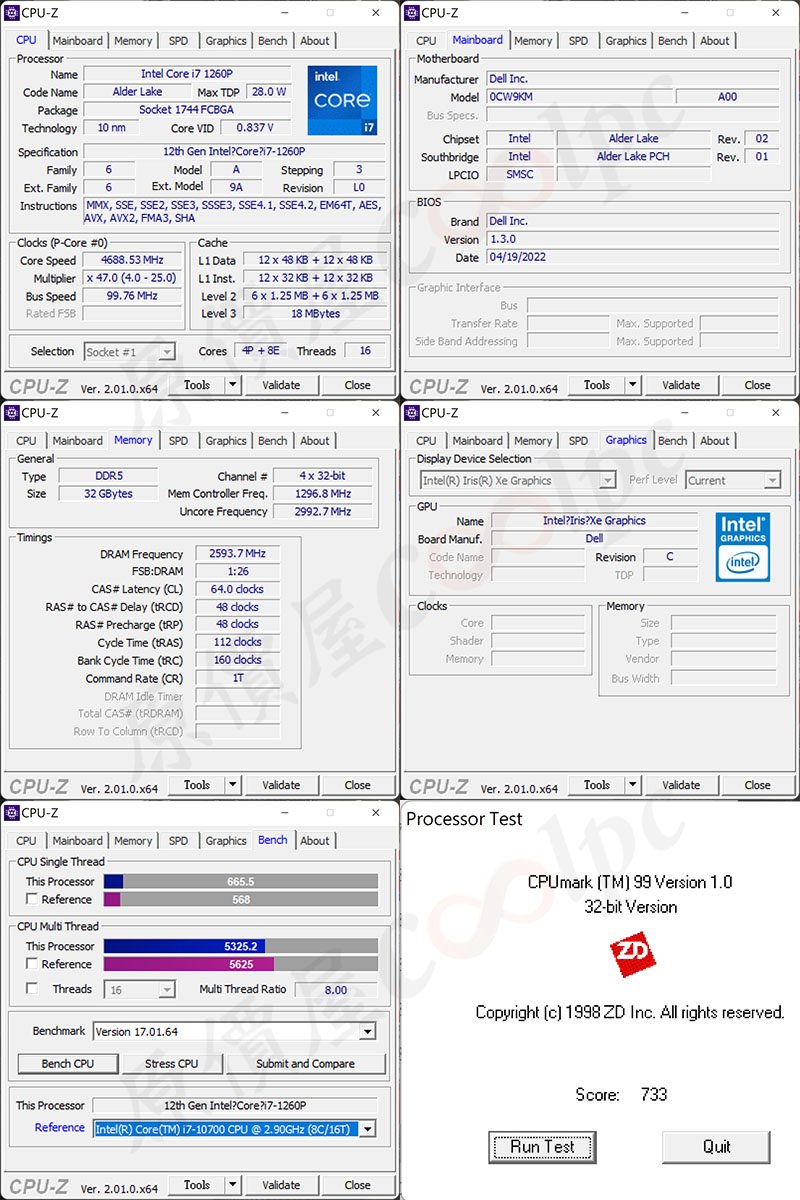
Task: Click the CPU-Z title bar icon in the Memory-tab window
Action: click(x=13, y=413)
